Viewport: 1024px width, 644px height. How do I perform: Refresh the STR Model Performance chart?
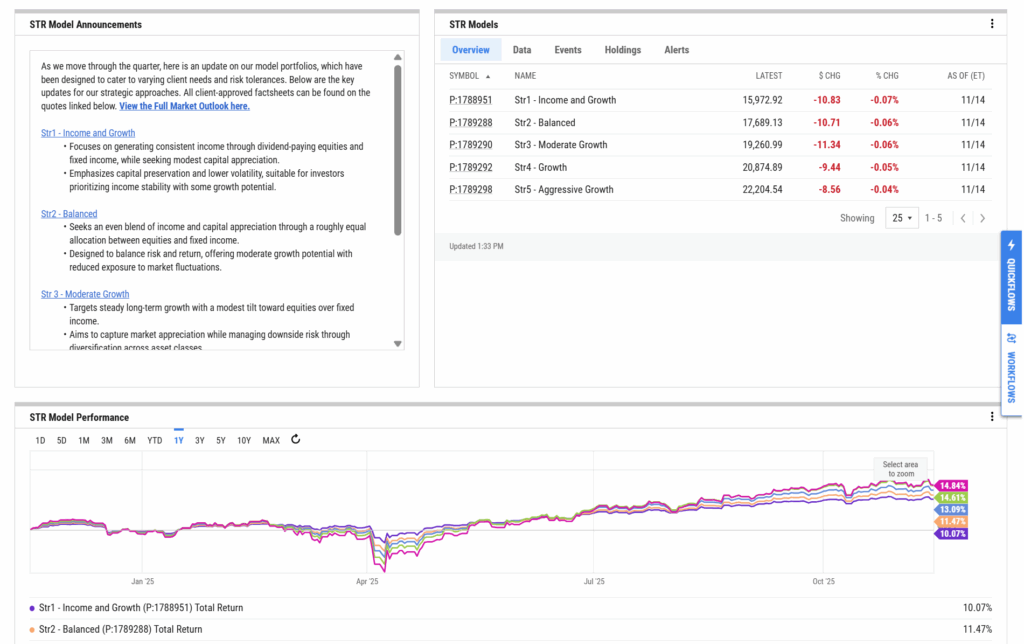(296, 439)
